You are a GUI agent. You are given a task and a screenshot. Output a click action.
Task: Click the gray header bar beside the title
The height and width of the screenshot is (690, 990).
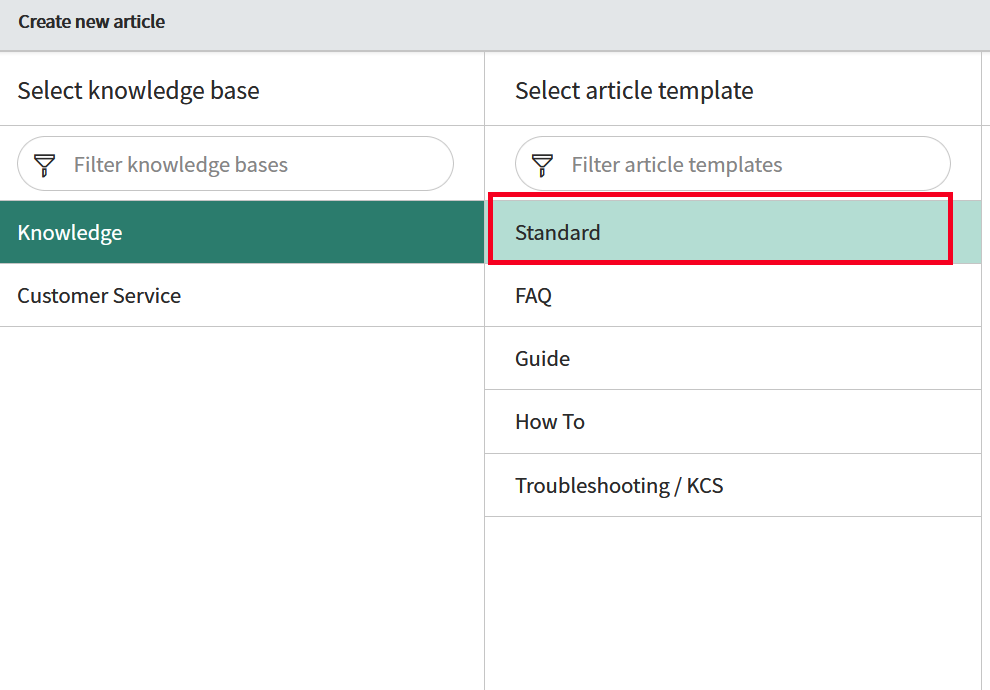[568, 25]
